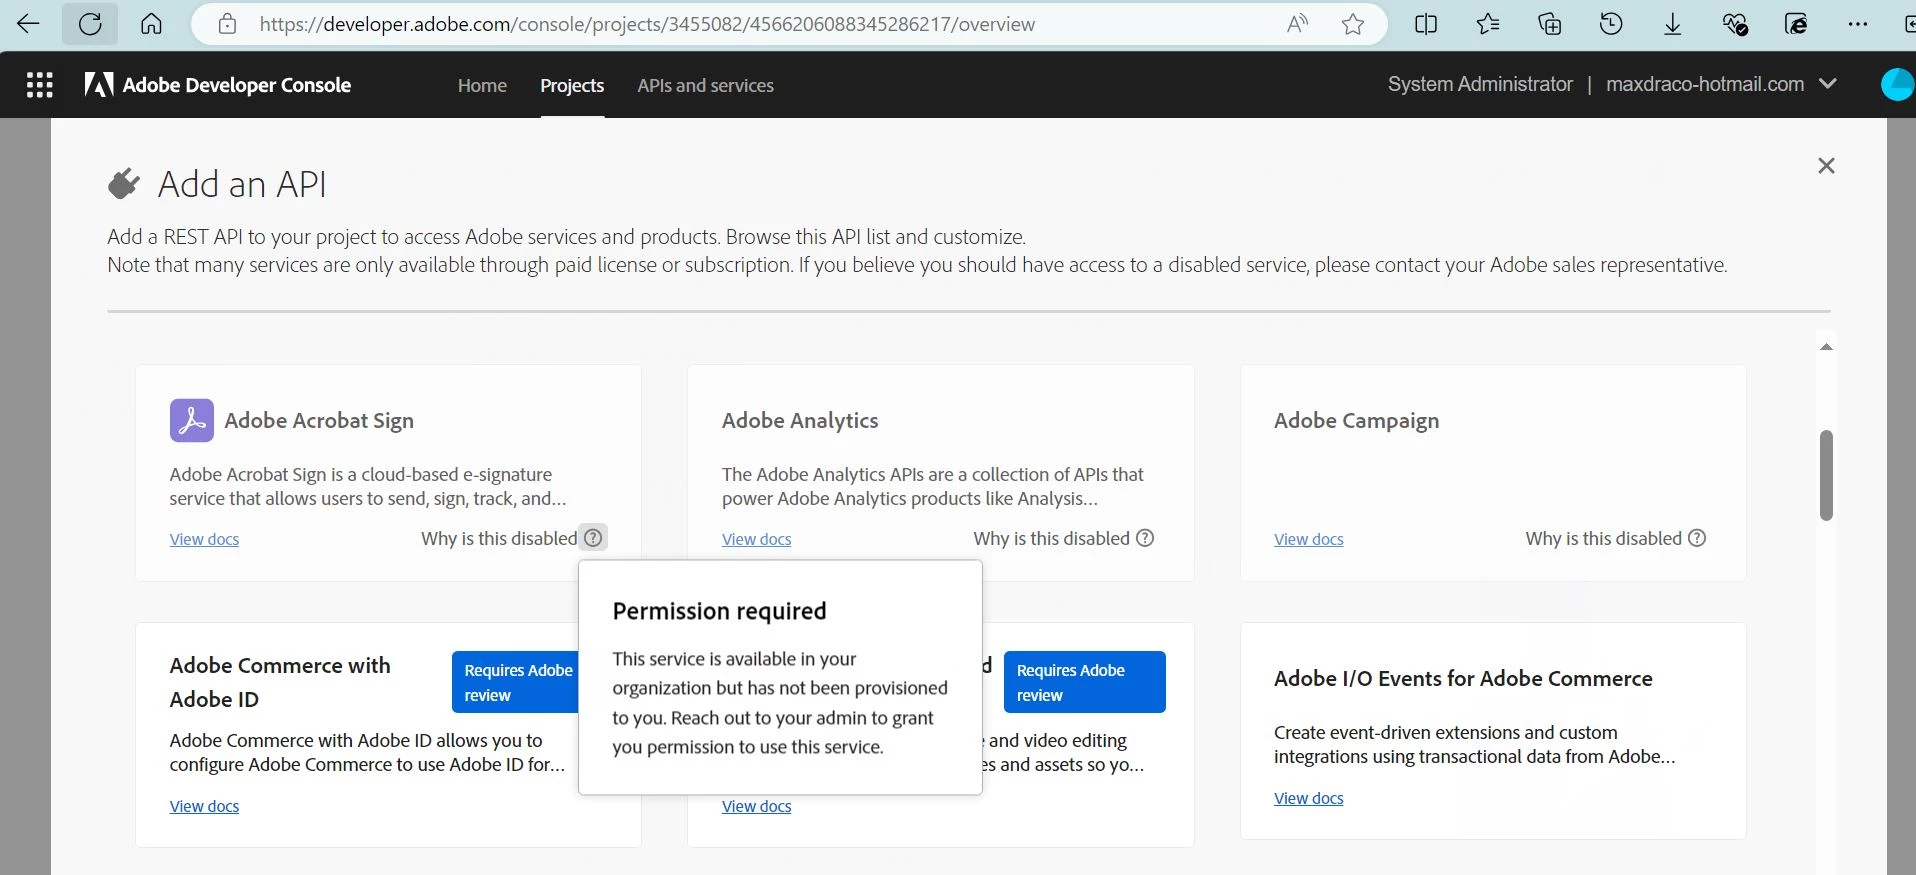This screenshot has width=1916, height=875.
Task: Click the Adobe Acrobat Sign product icon
Action: coord(192,420)
